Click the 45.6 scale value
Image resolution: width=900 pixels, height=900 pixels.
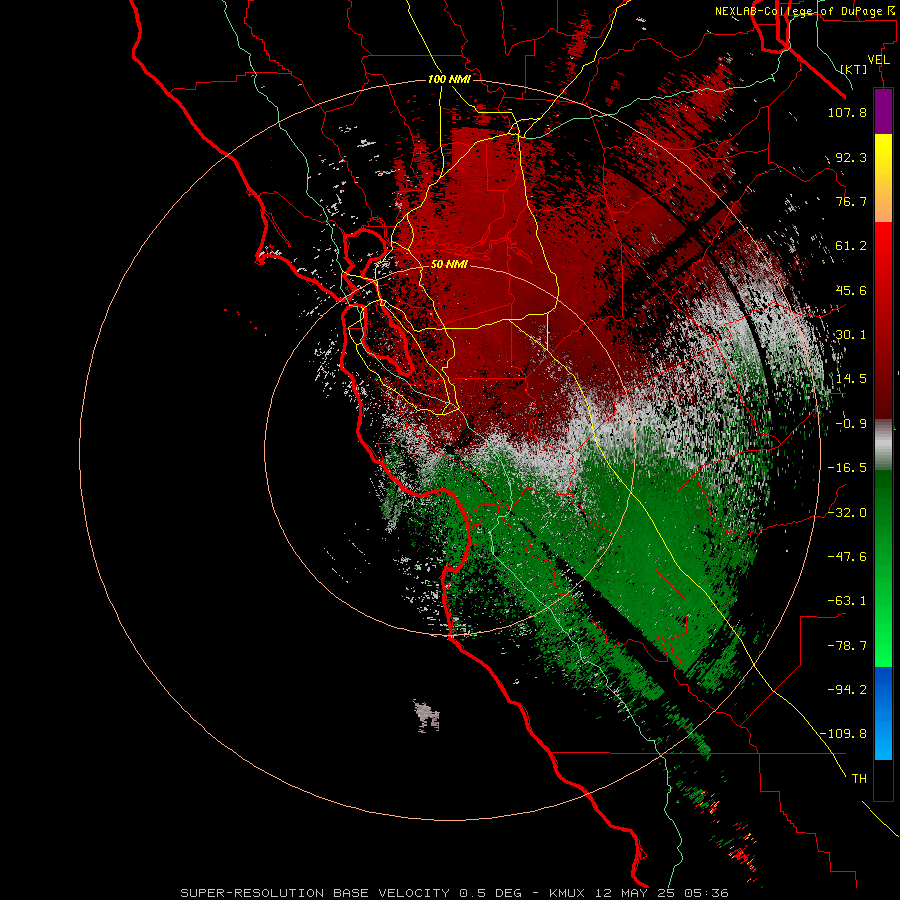click(851, 290)
